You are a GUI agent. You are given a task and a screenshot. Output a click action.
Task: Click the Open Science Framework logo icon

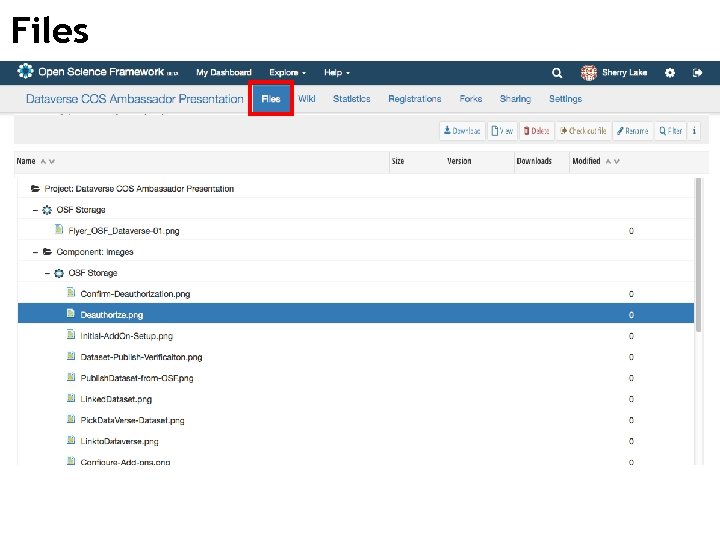coord(25,71)
